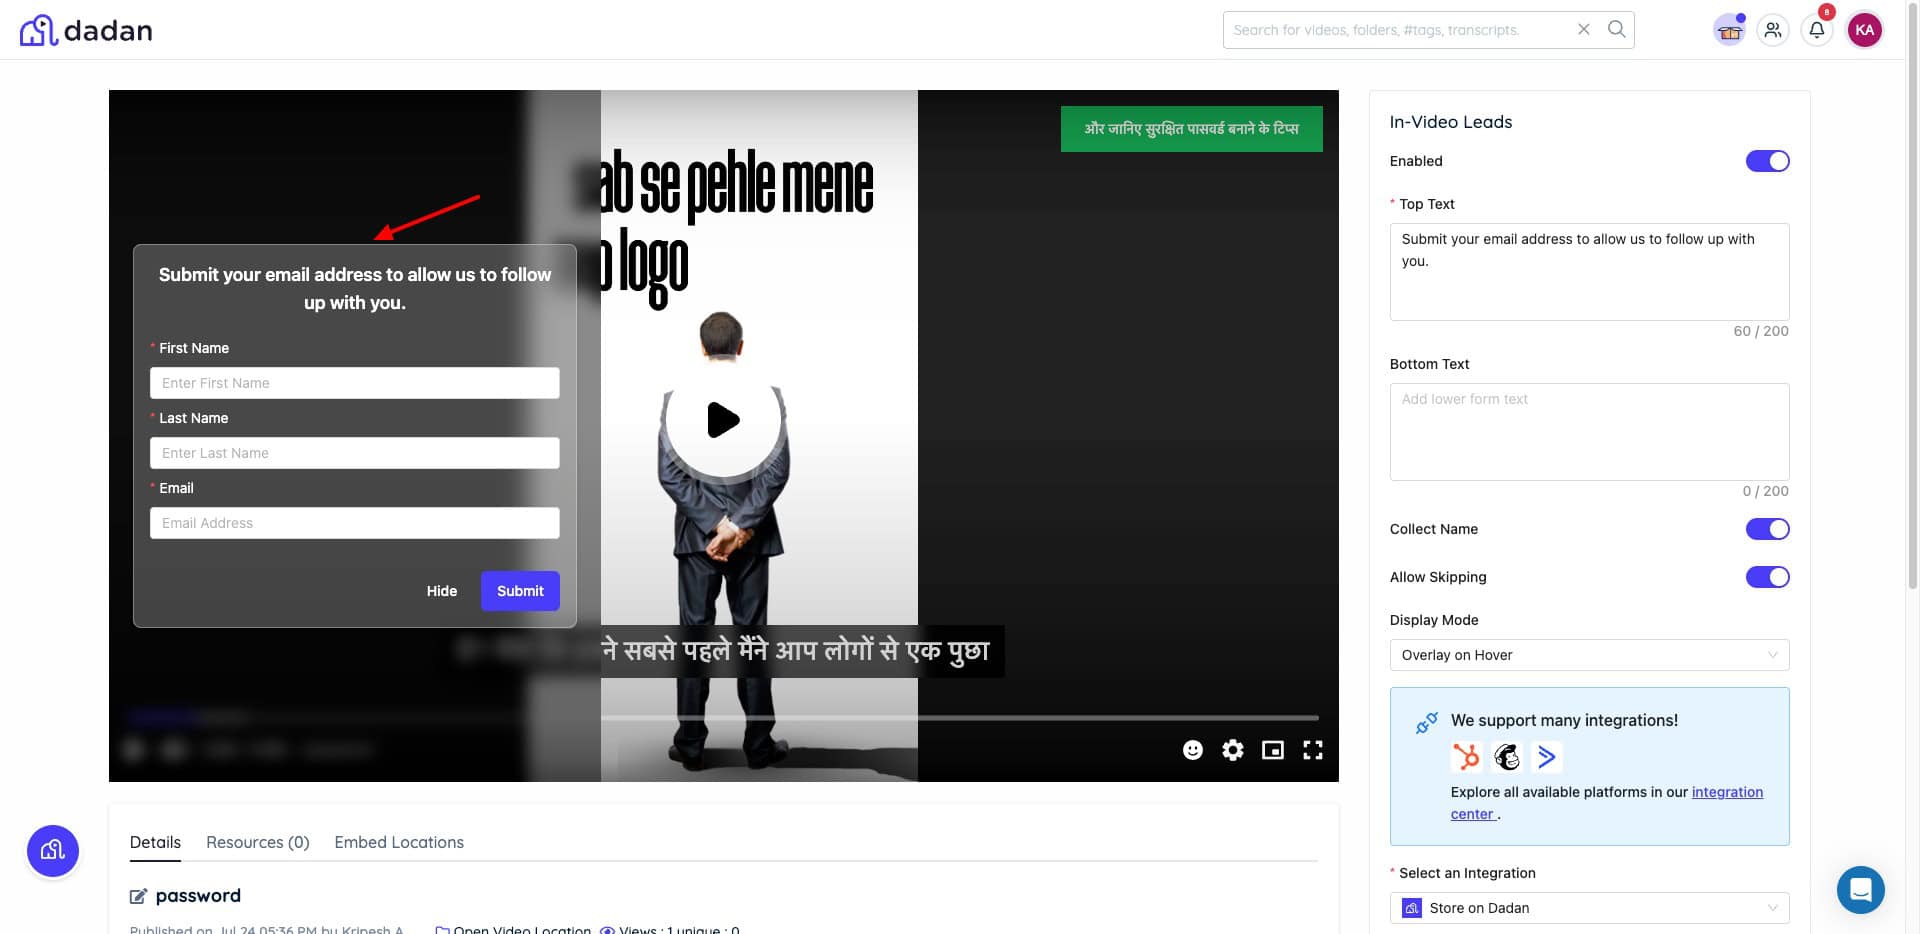Enter fullscreen video mode
This screenshot has height=934, width=1920.
point(1312,750)
